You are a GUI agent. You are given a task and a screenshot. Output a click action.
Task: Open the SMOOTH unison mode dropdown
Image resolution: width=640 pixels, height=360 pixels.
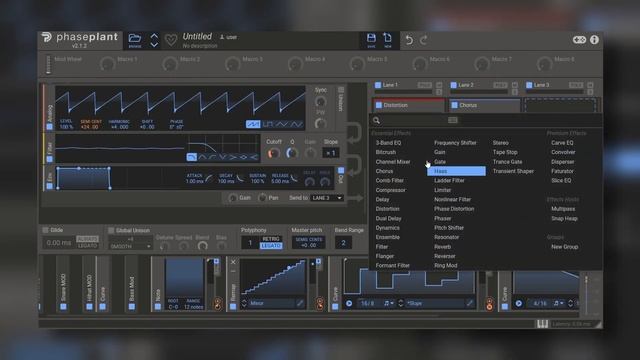point(131,247)
